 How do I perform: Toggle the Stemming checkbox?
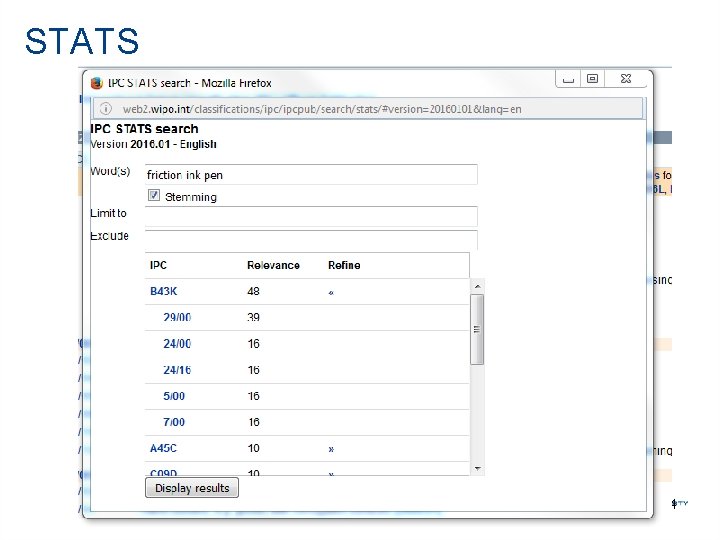point(154,195)
